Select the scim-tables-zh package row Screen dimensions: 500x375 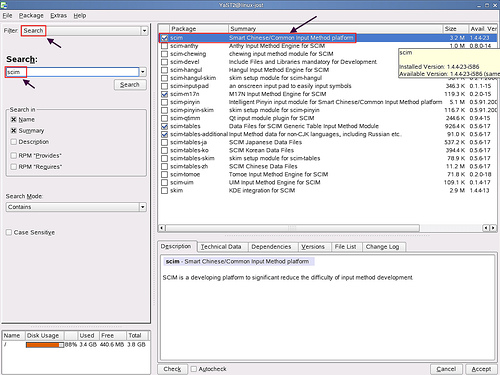328,166
